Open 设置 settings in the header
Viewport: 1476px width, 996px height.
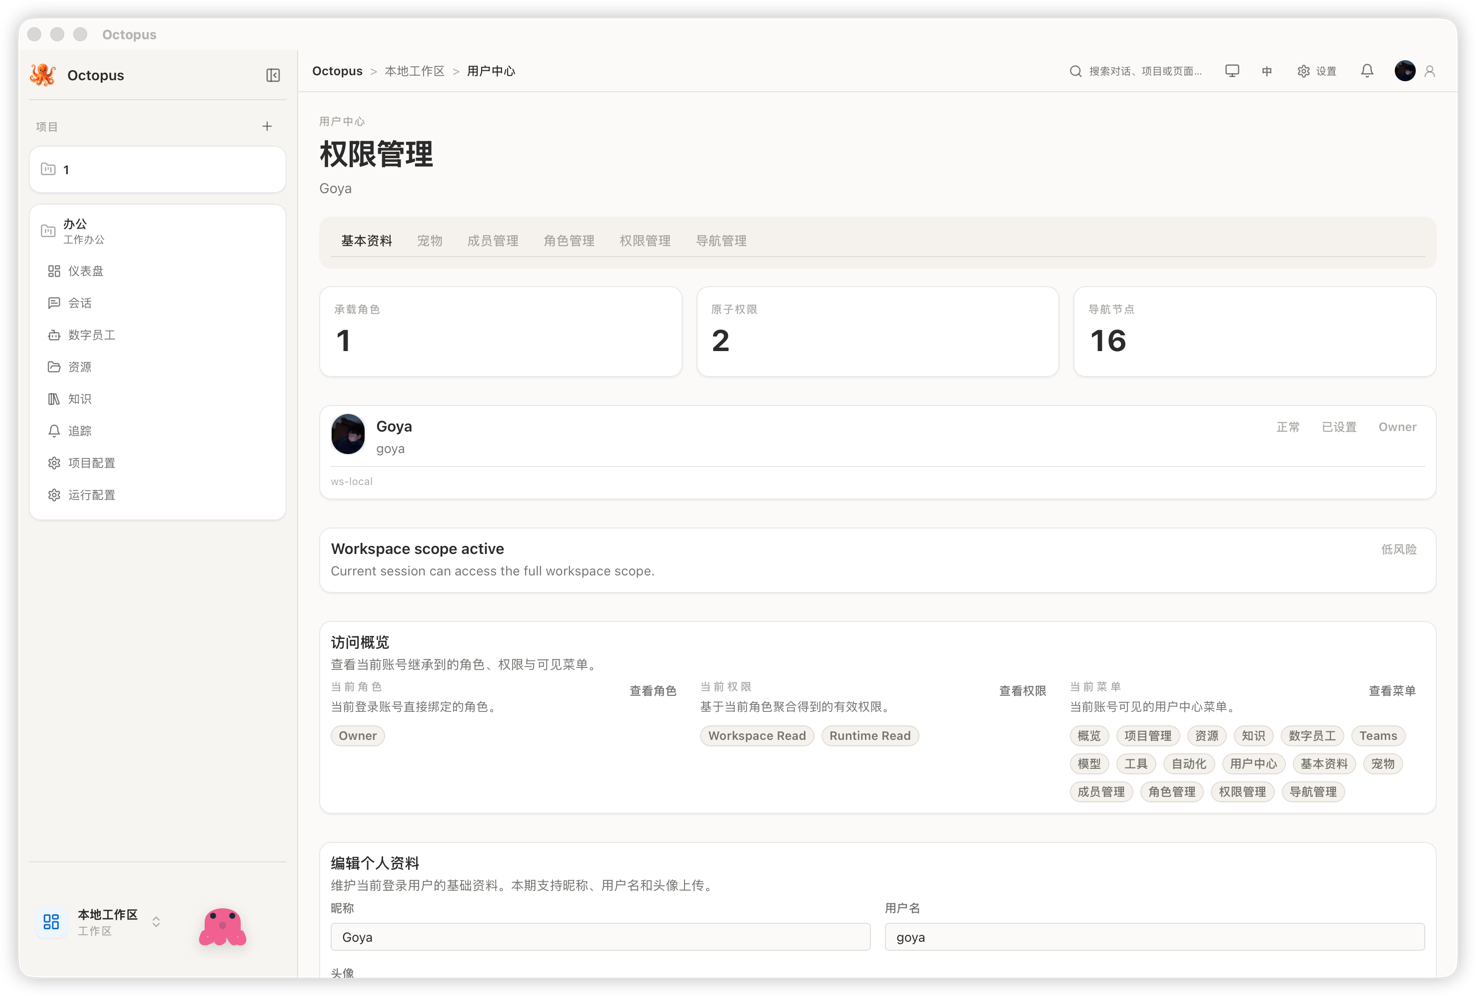(1317, 71)
